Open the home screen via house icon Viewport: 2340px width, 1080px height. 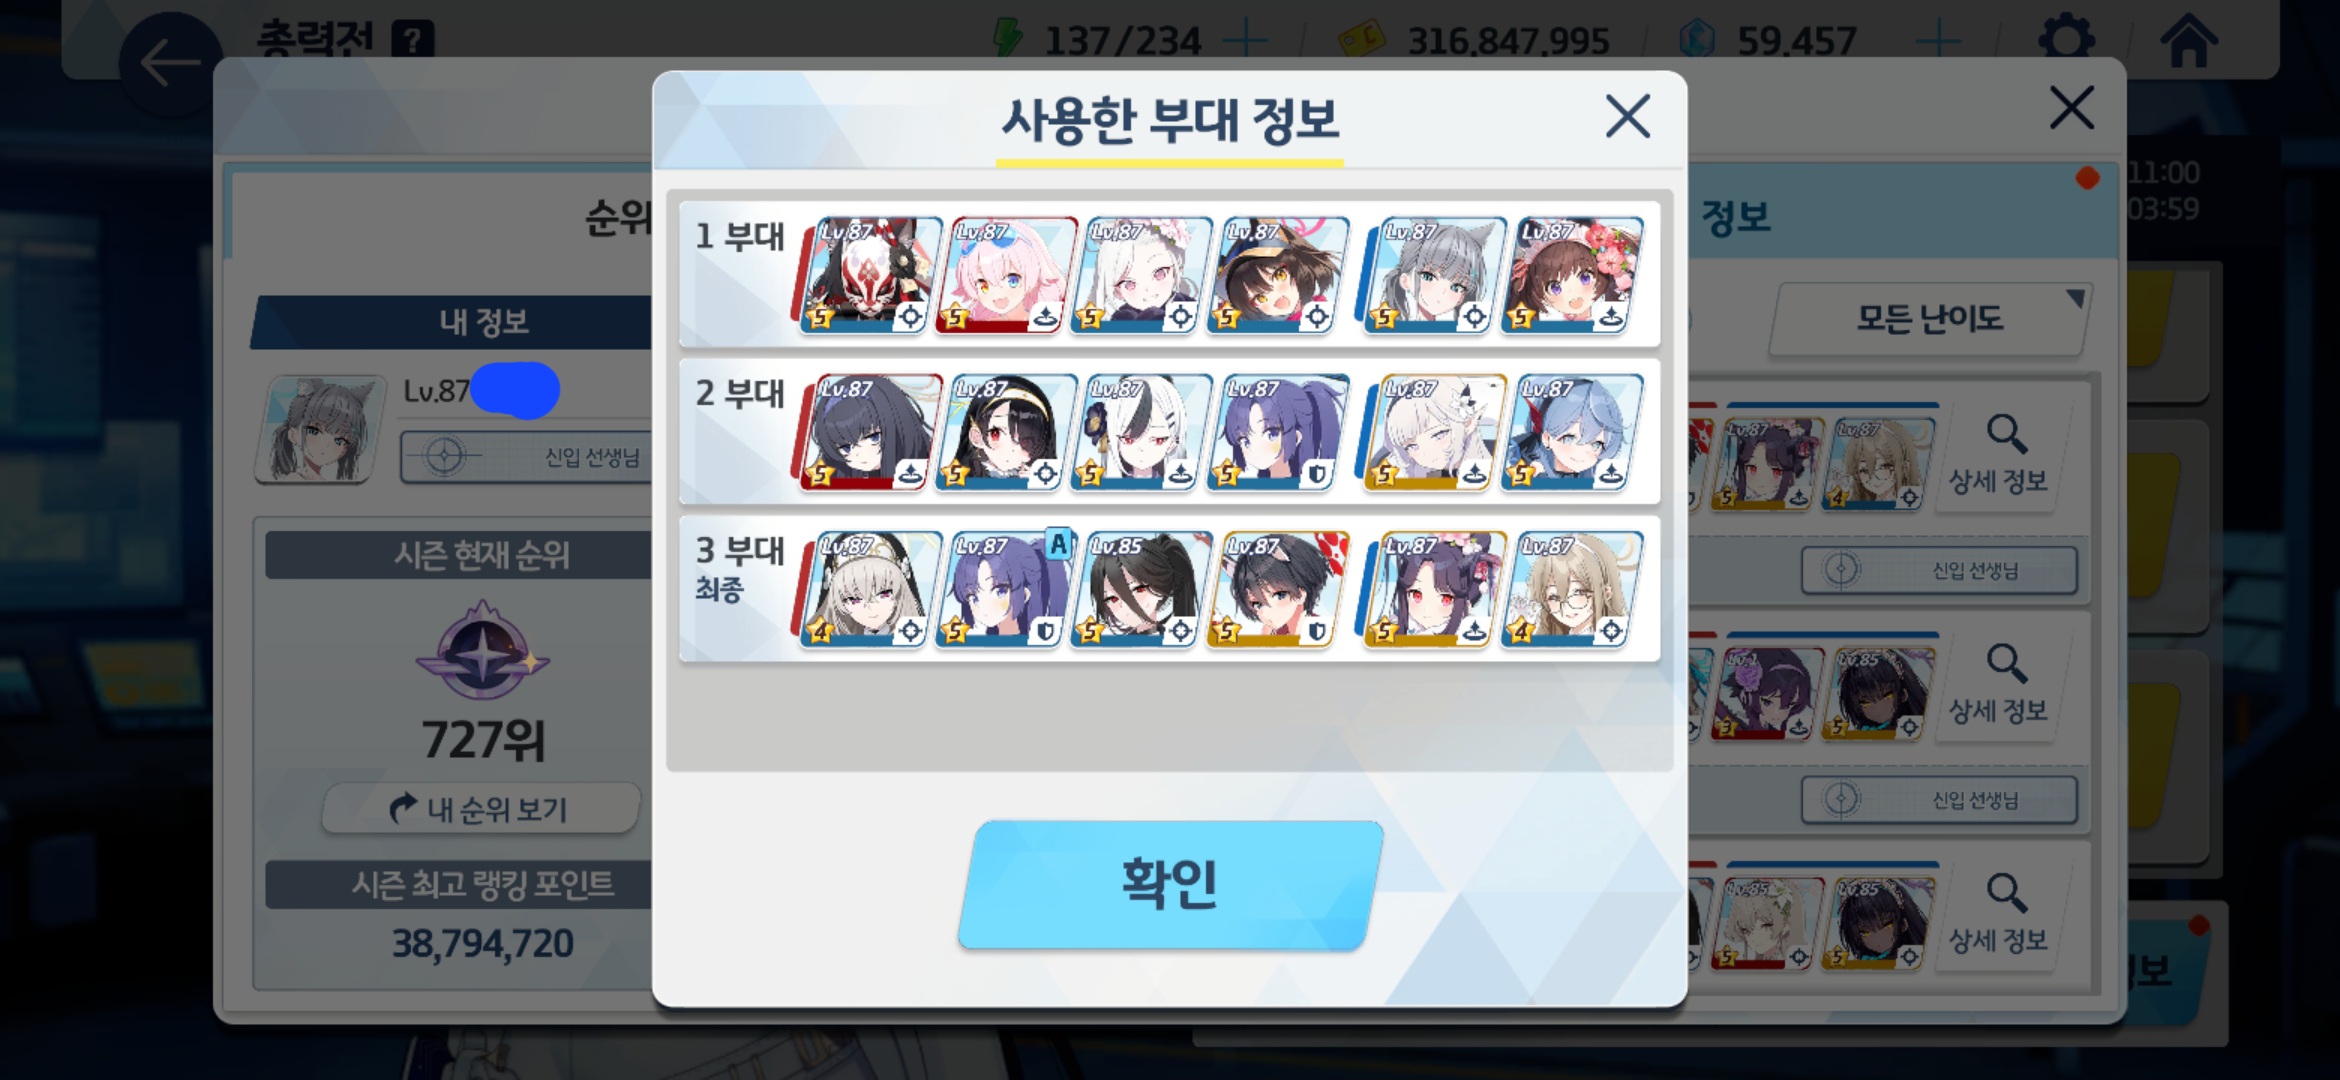coord(2189,40)
